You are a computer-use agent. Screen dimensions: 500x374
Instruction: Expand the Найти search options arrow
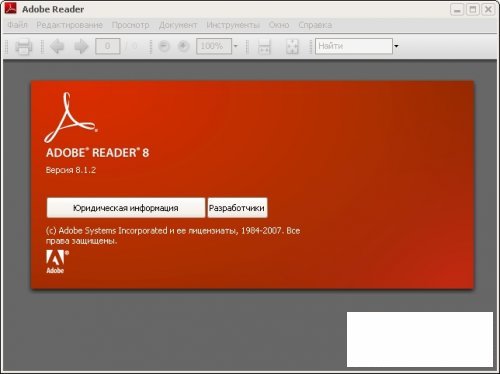(x=396, y=46)
